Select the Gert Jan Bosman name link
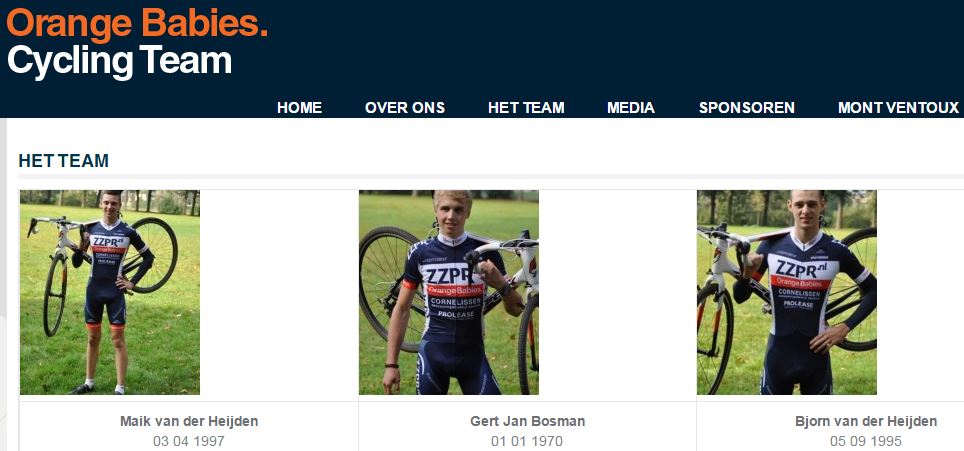The image size is (964, 451). [527, 422]
